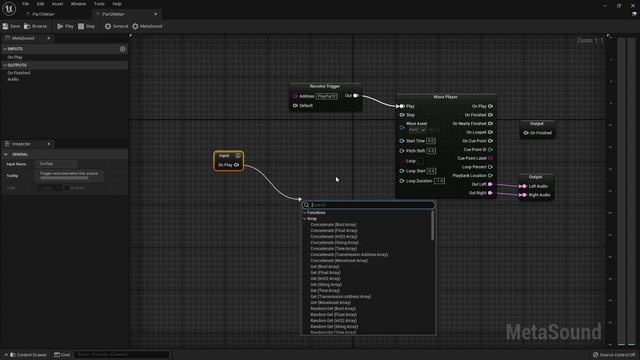
Task: Click the Unreal Engine logo icon
Action: 9,8
